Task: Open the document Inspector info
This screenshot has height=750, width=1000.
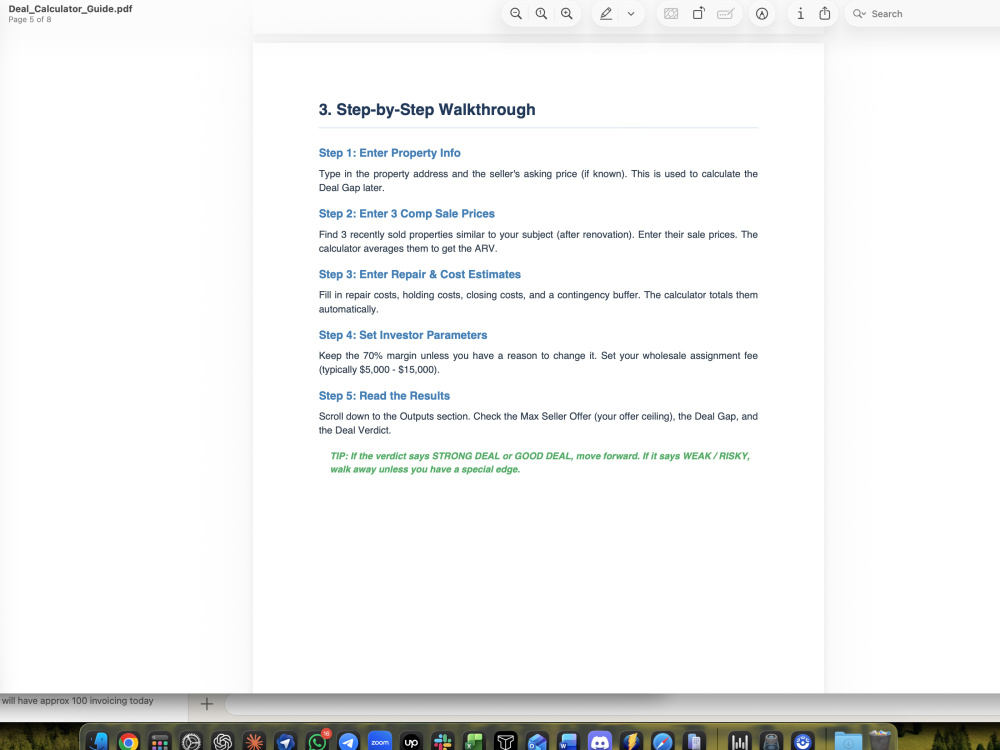Action: (800, 13)
